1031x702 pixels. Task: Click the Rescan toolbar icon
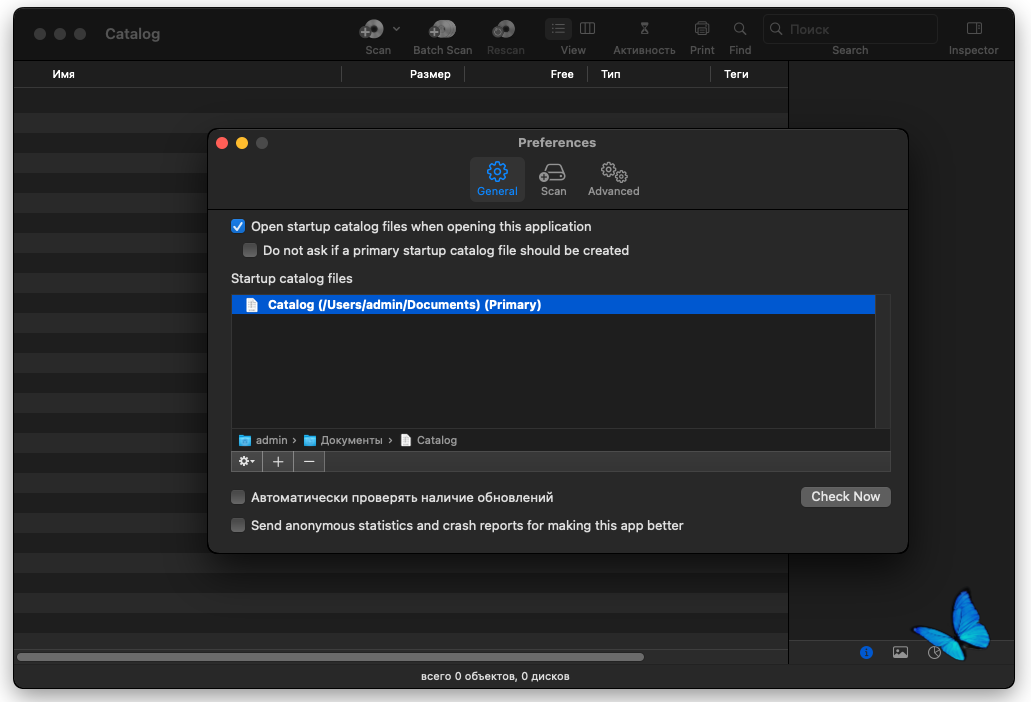[504, 28]
